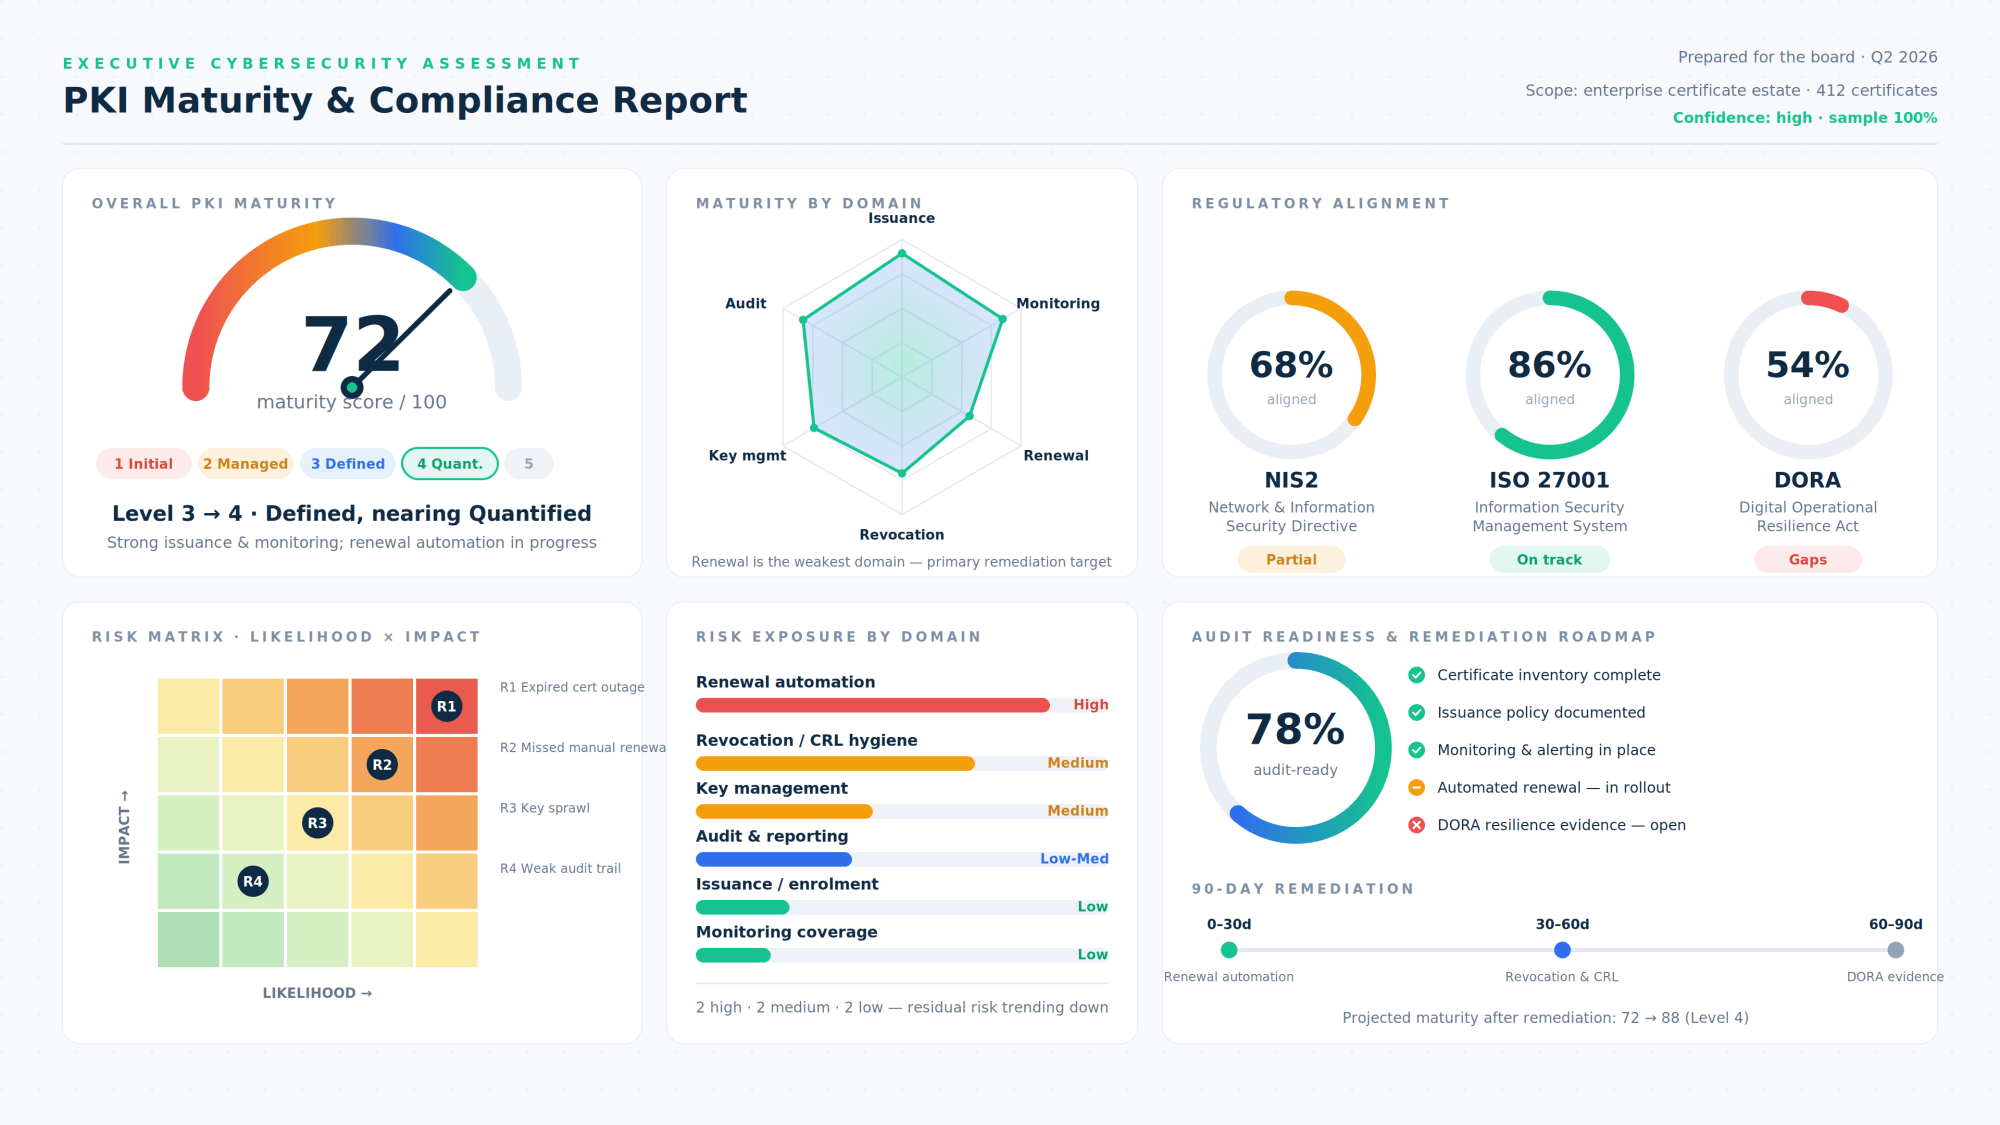Select the R4 risk marker
The width and height of the screenshot is (2000, 1125).
[x=253, y=881]
